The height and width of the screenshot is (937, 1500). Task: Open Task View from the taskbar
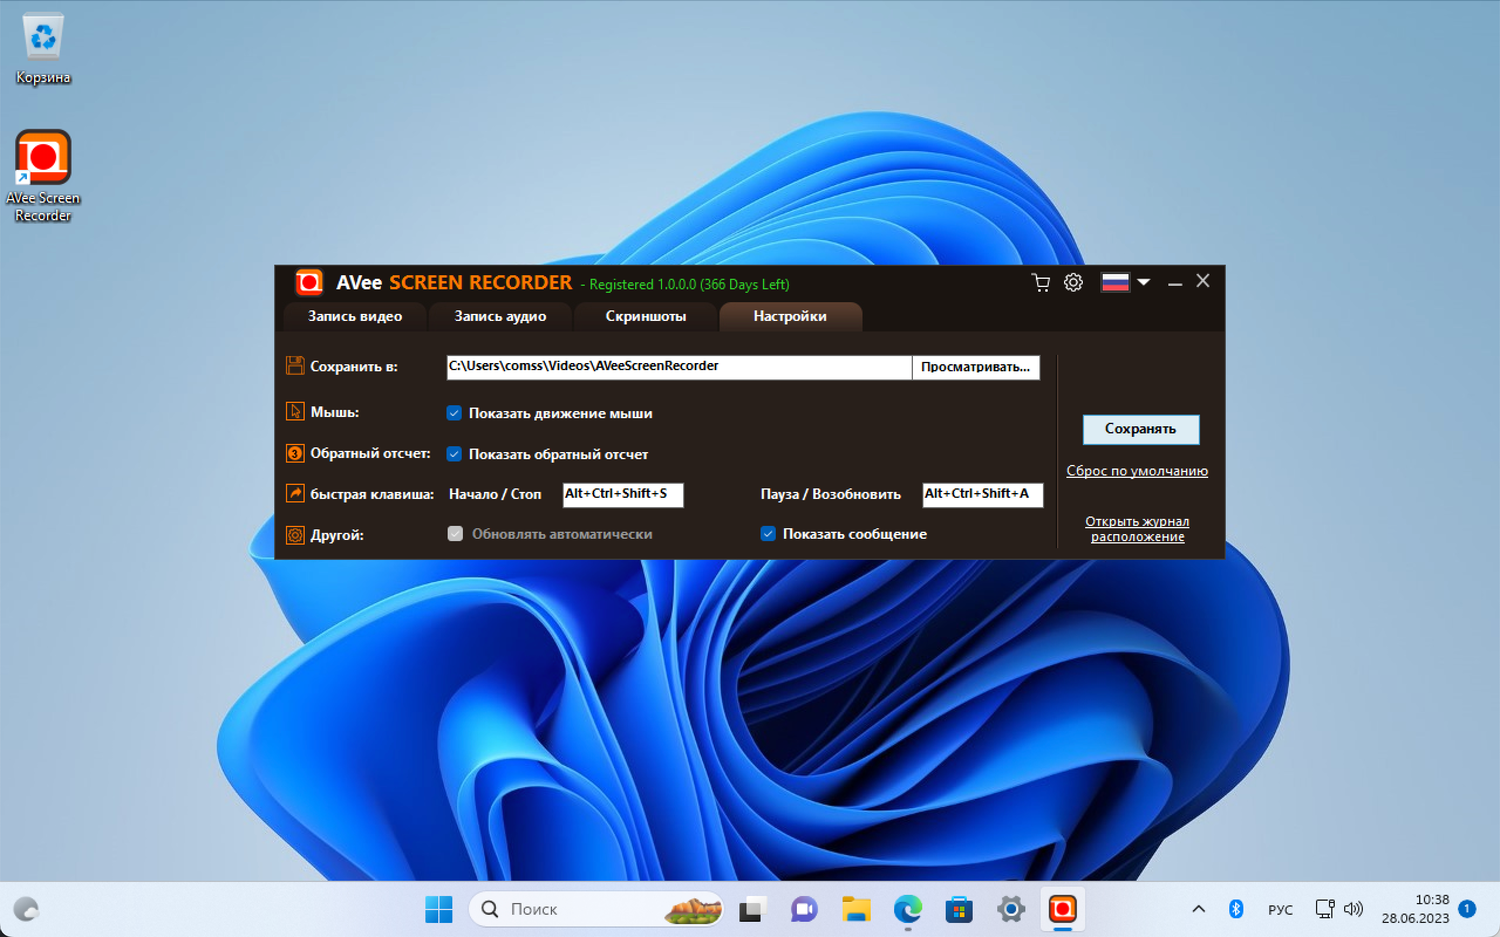click(x=751, y=909)
